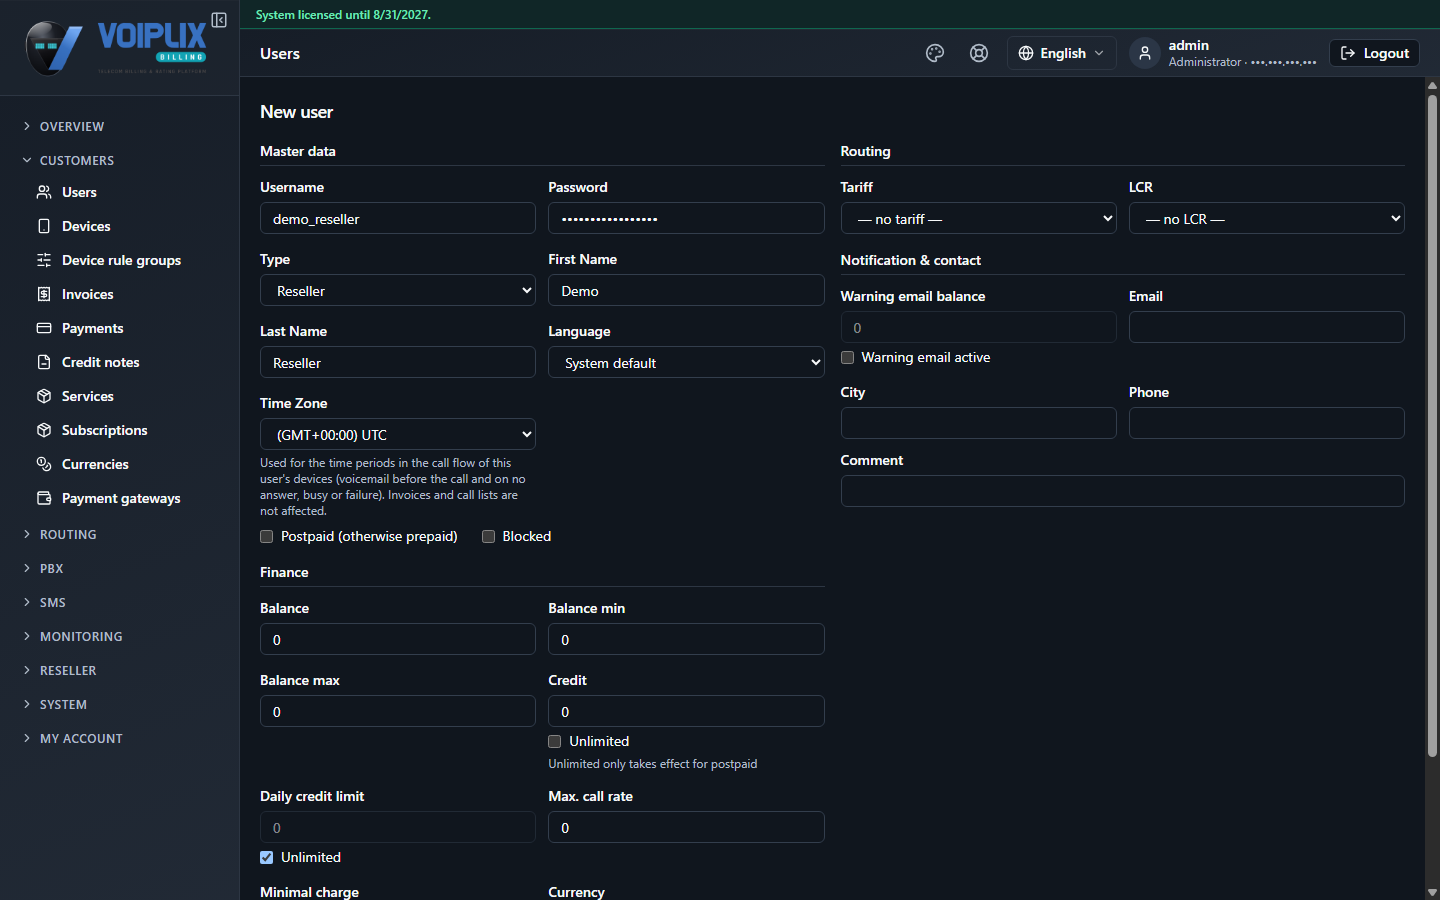Click the Email input field
This screenshot has height=900, width=1440.
(1267, 327)
